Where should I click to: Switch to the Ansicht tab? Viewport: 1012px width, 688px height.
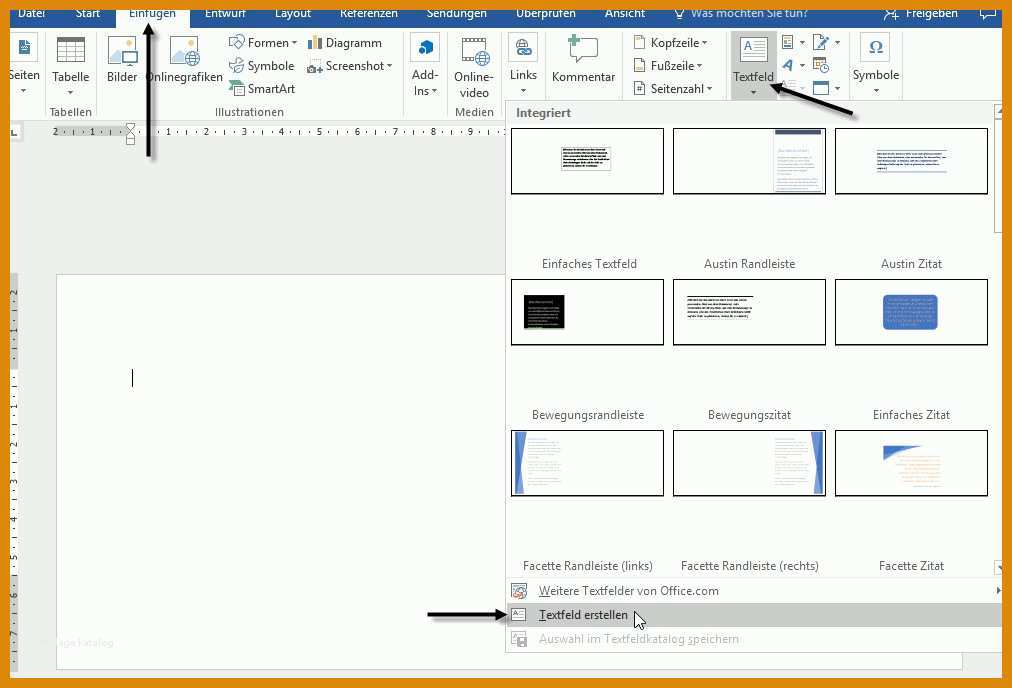coord(625,14)
